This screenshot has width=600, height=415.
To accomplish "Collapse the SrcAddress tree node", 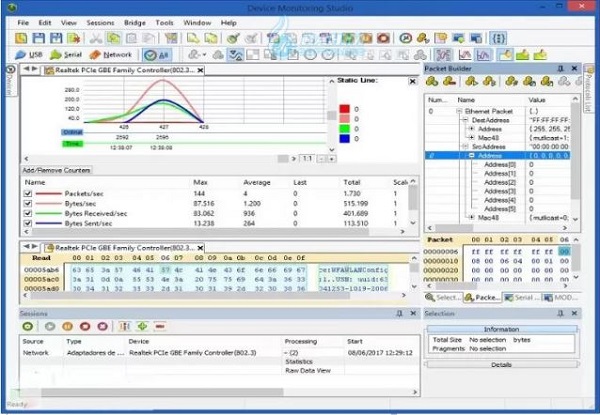I will point(465,146).
